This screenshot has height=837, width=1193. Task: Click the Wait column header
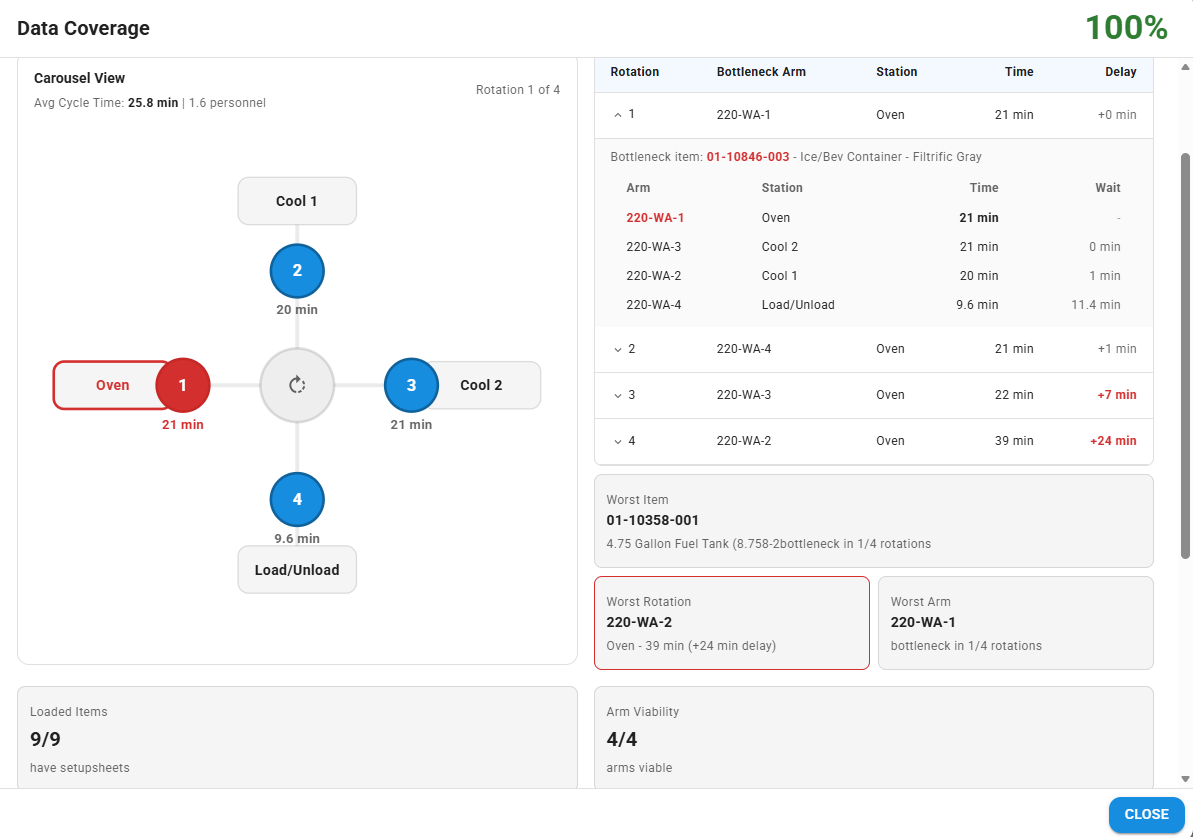pos(1108,188)
